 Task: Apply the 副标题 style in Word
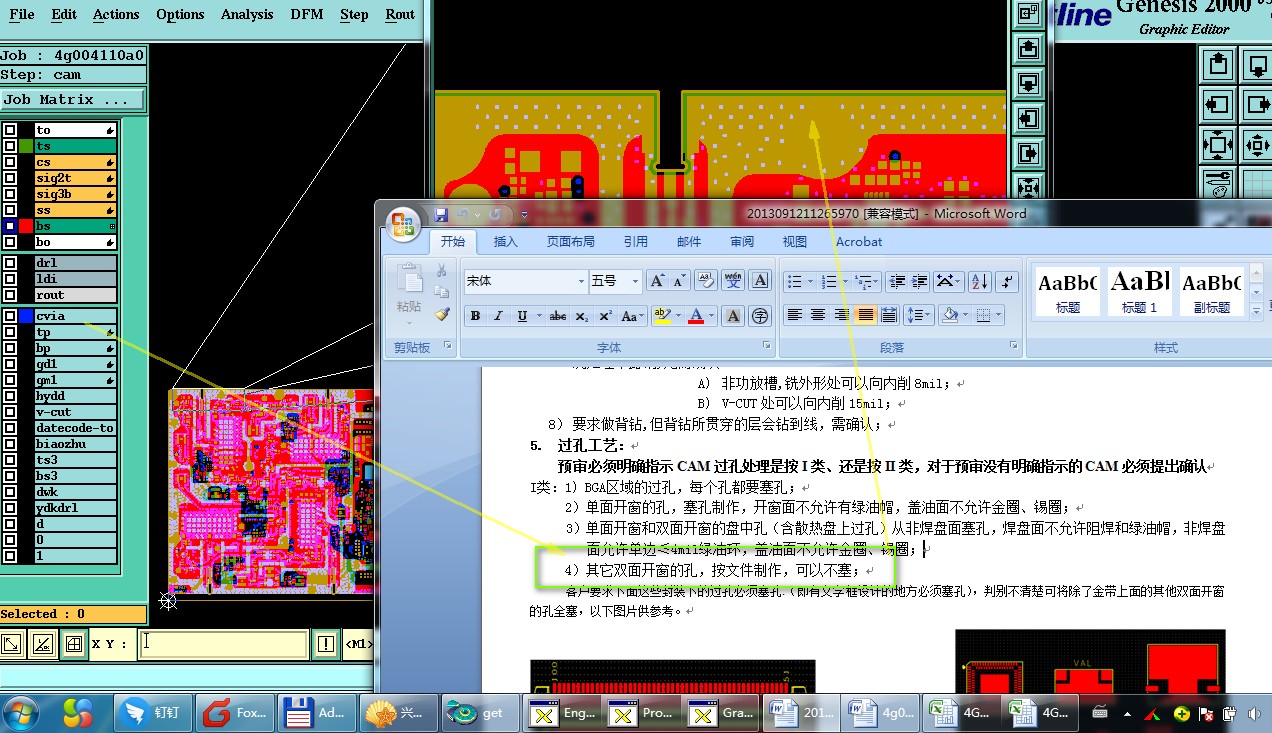point(1211,290)
